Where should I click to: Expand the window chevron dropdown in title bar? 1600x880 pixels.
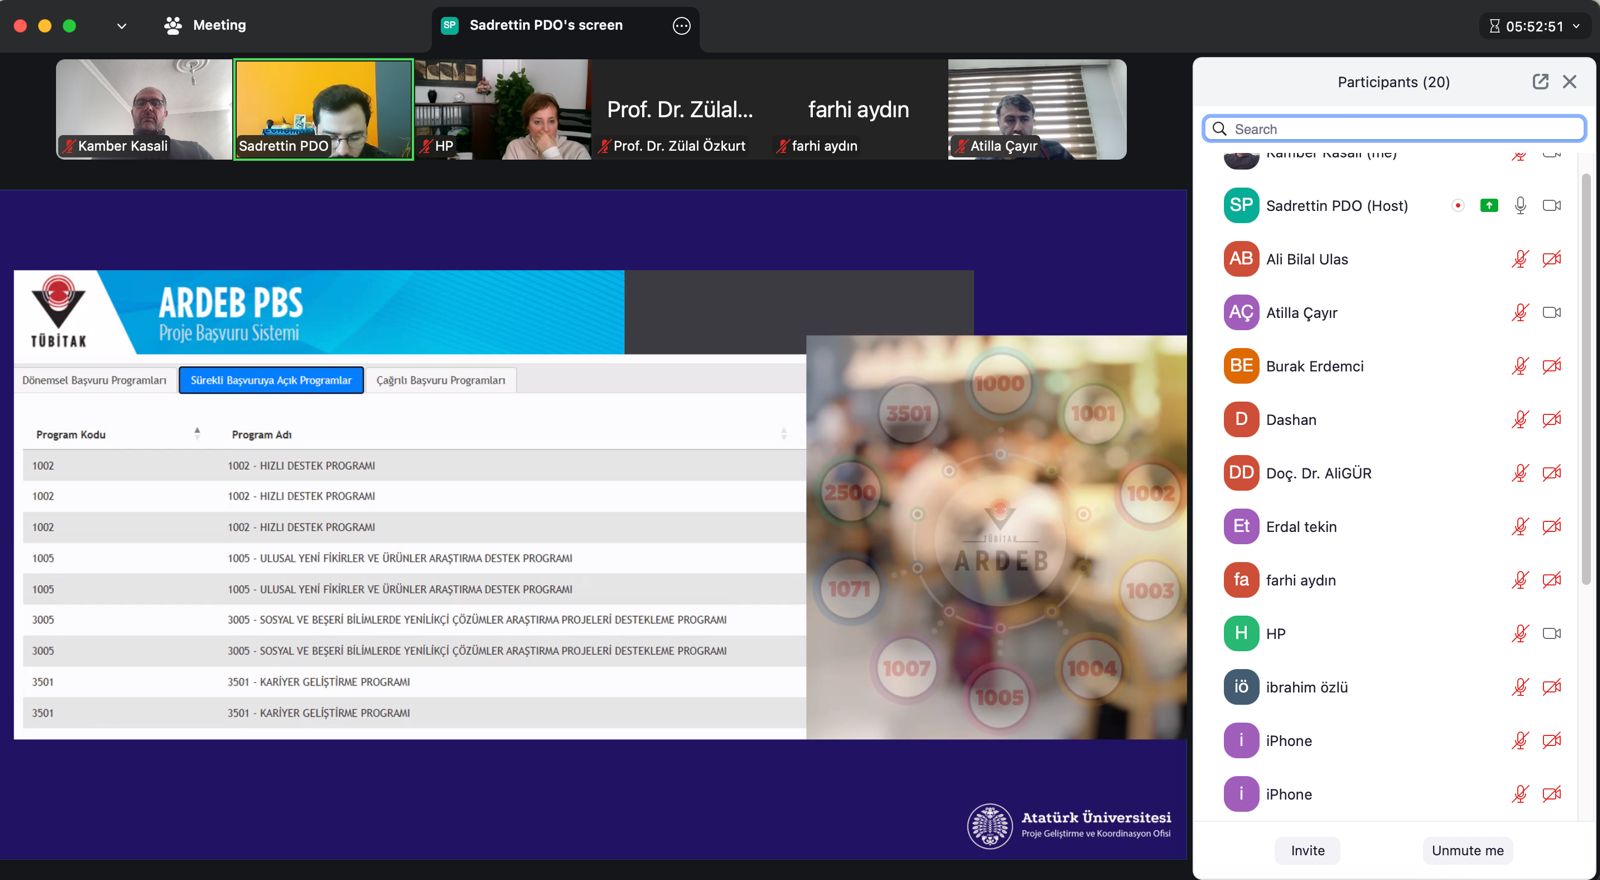[x=122, y=26]
